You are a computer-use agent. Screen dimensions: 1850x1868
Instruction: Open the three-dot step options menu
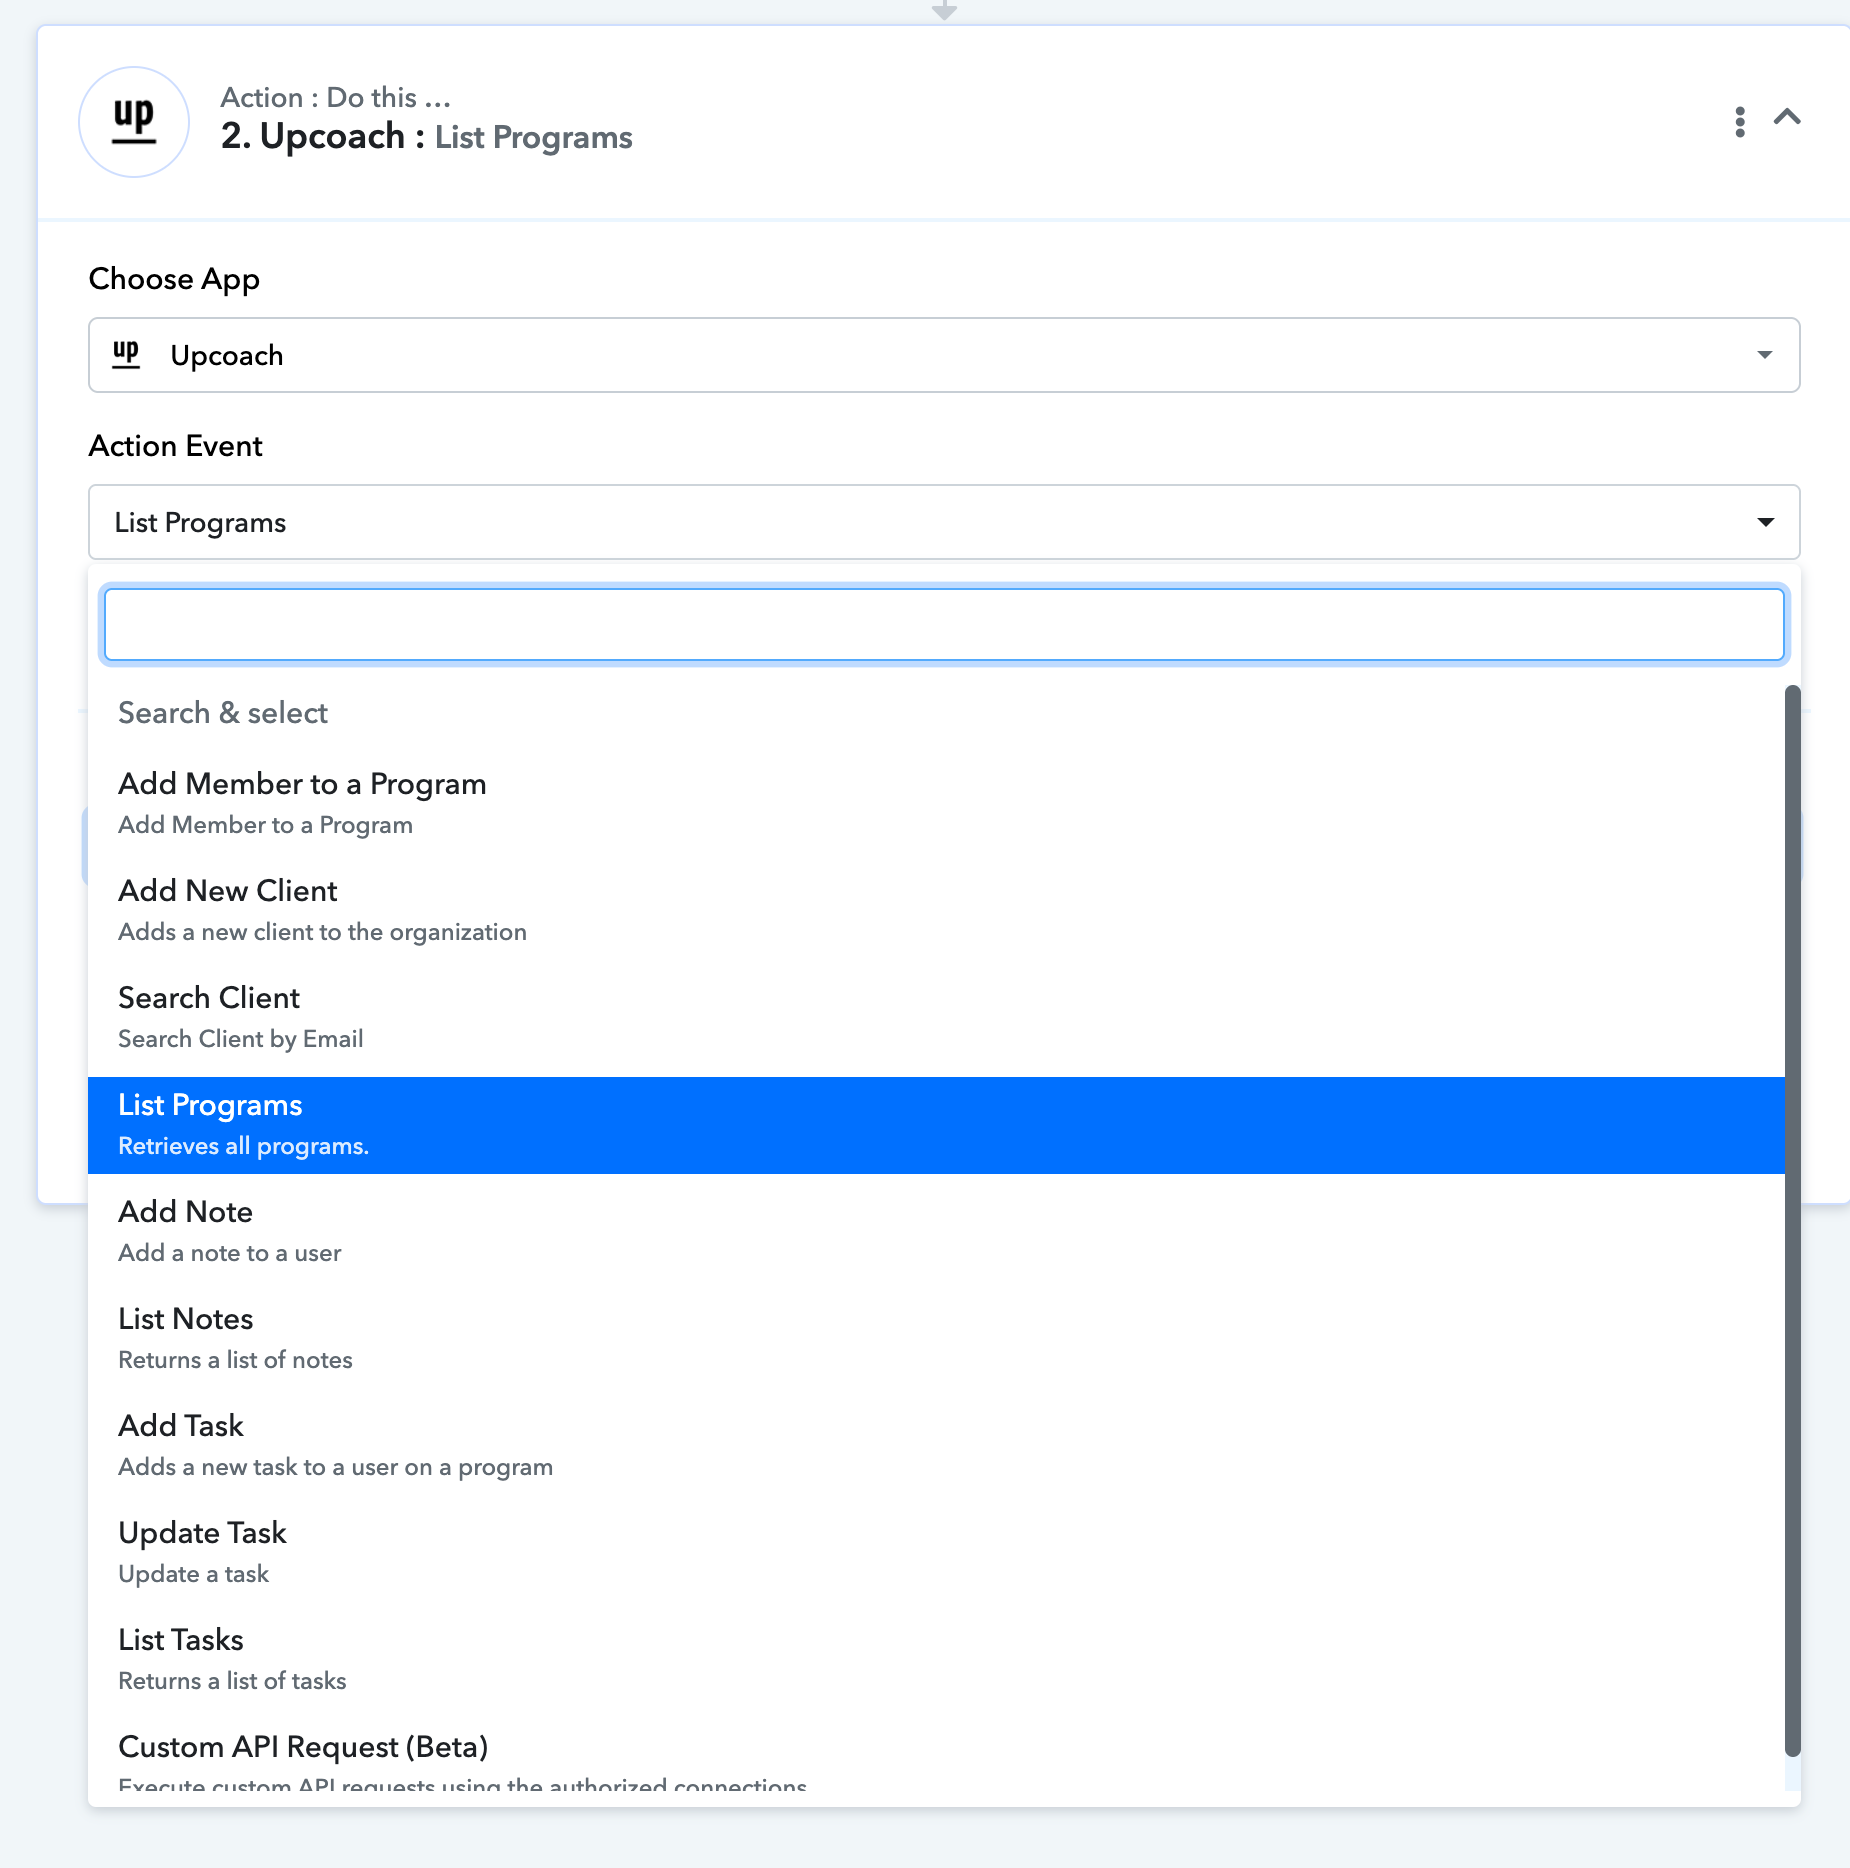[1740, 121]
